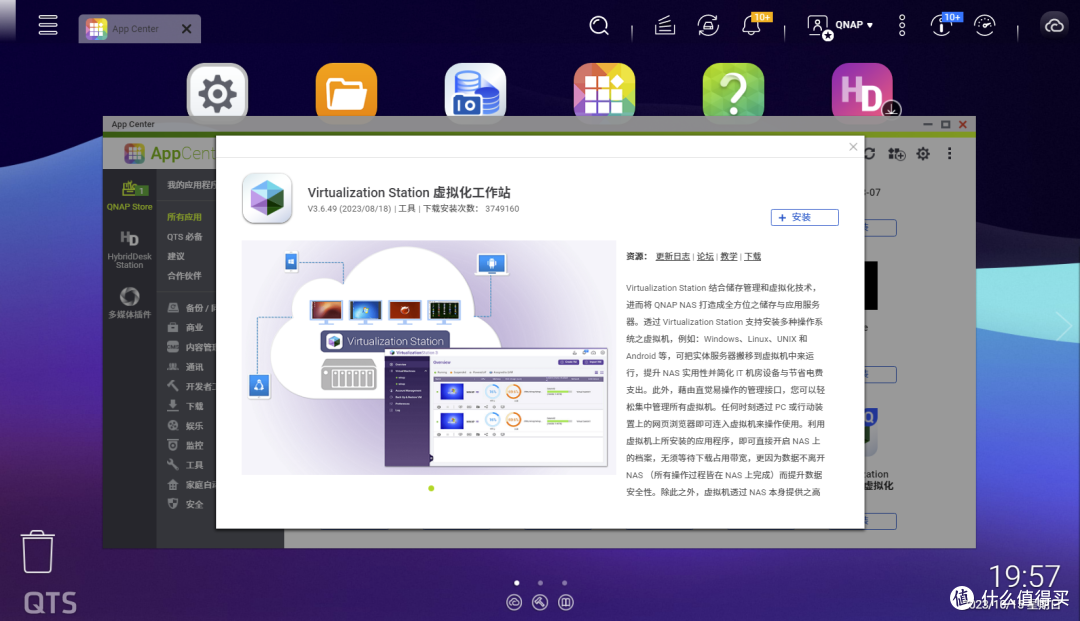Open the external devices icon
1080x621 pixels.
(708, 26)
